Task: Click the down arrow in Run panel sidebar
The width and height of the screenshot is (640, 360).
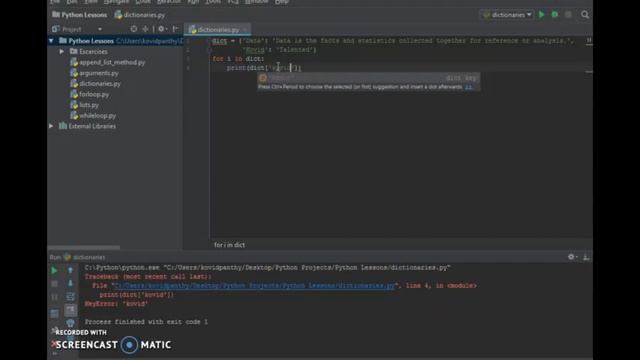Action: (70, 283)
